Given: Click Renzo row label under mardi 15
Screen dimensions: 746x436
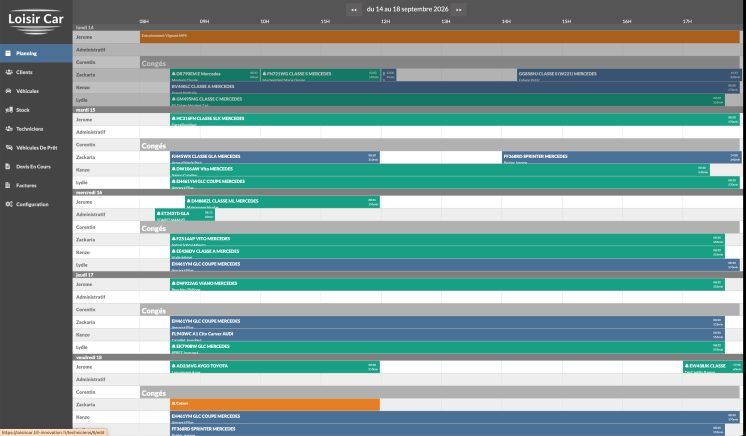Looking at the screenshot, I should tap(83, 169).
